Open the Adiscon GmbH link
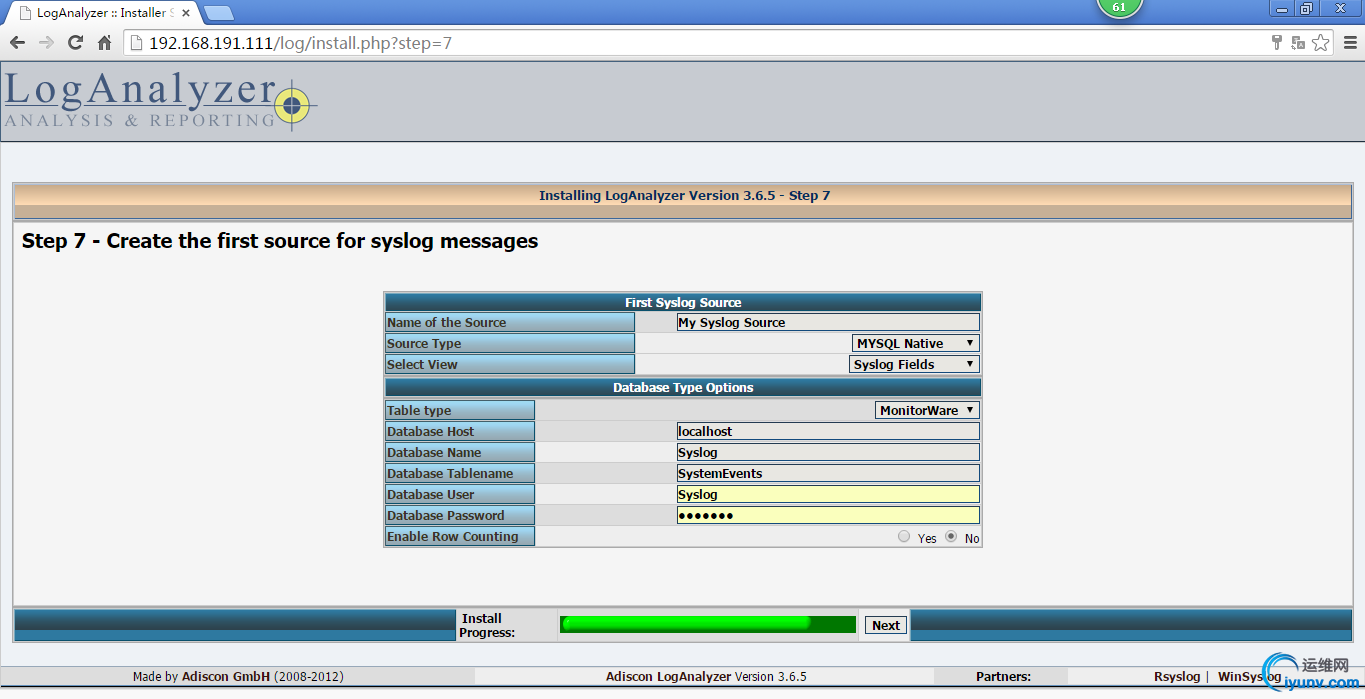The width and height of the screenshot is (1365, 699). click(226, 677)
